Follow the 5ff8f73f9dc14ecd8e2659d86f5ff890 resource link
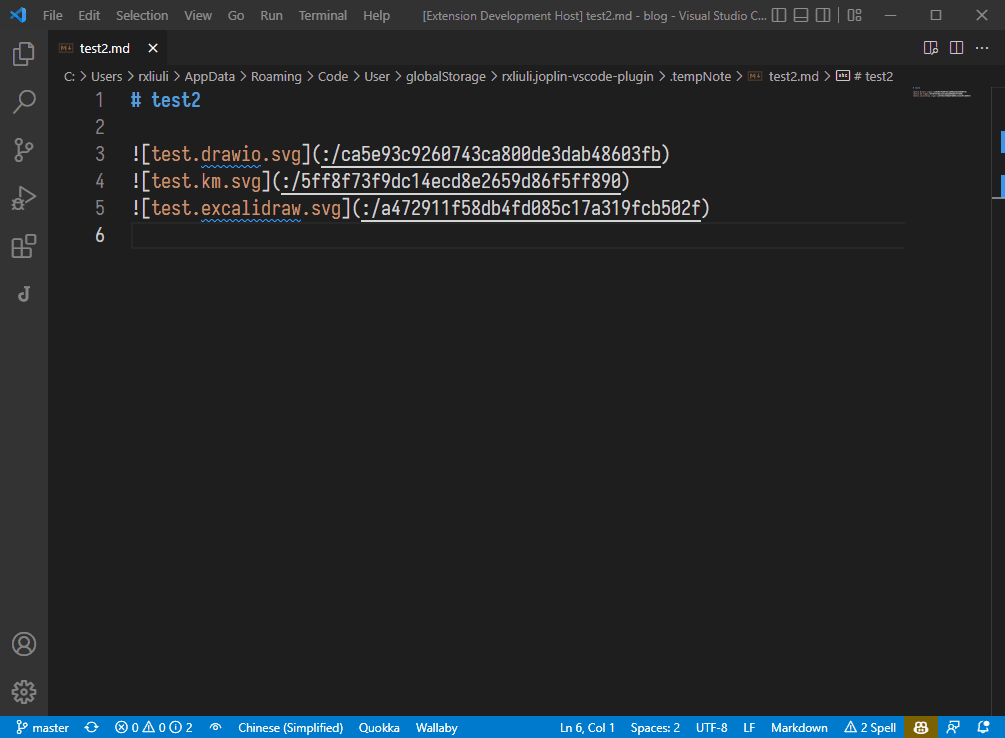Viewport: 1005px width, 738px height. pos(451,181)
